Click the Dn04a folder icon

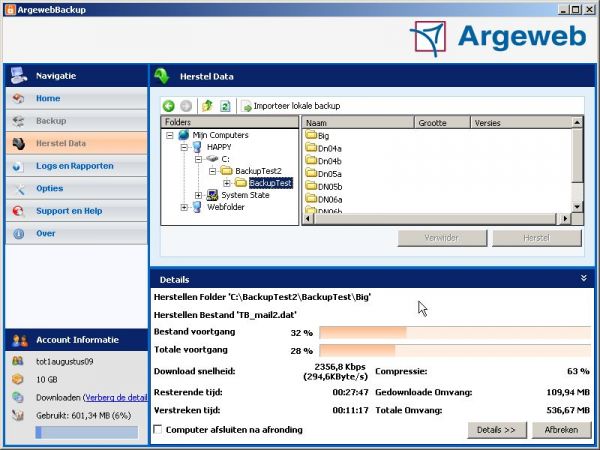(311, 148)
